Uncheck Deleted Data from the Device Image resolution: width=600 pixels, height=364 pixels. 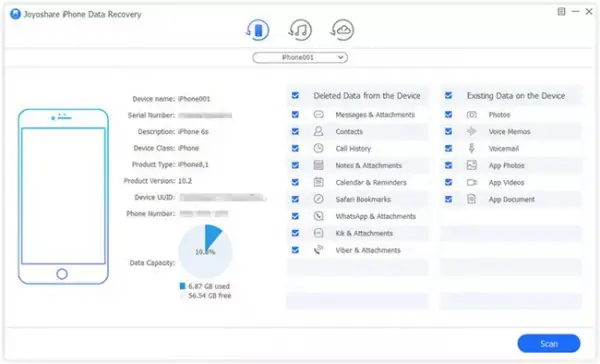(295, 95)
